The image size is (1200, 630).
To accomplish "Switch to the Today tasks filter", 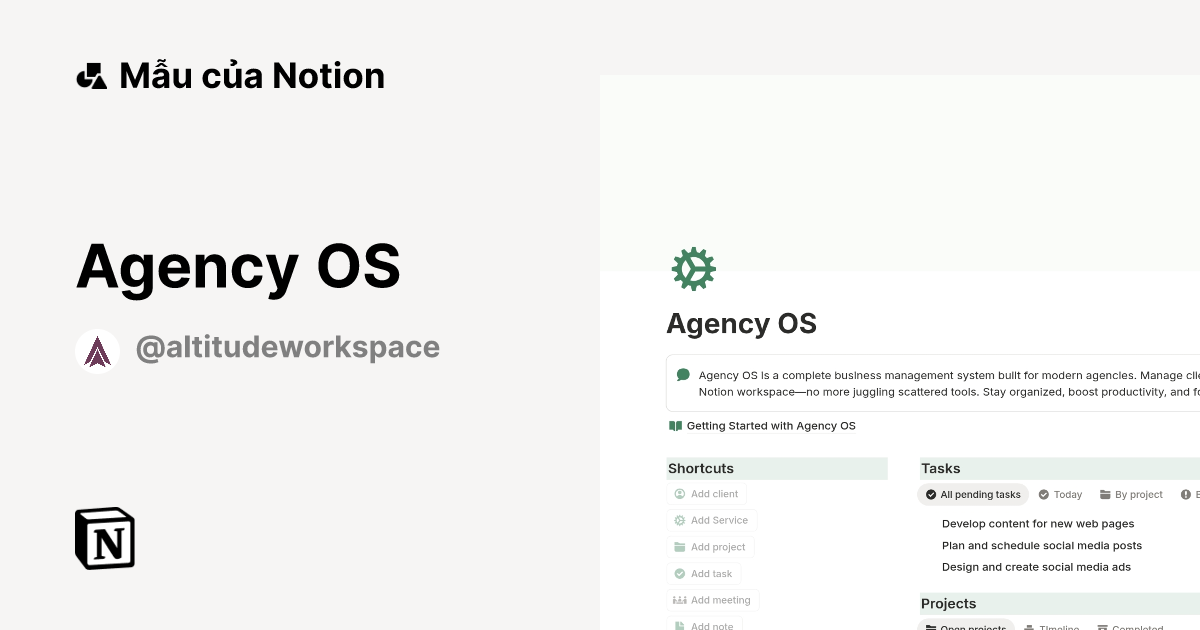I will tap(1059, 494).
